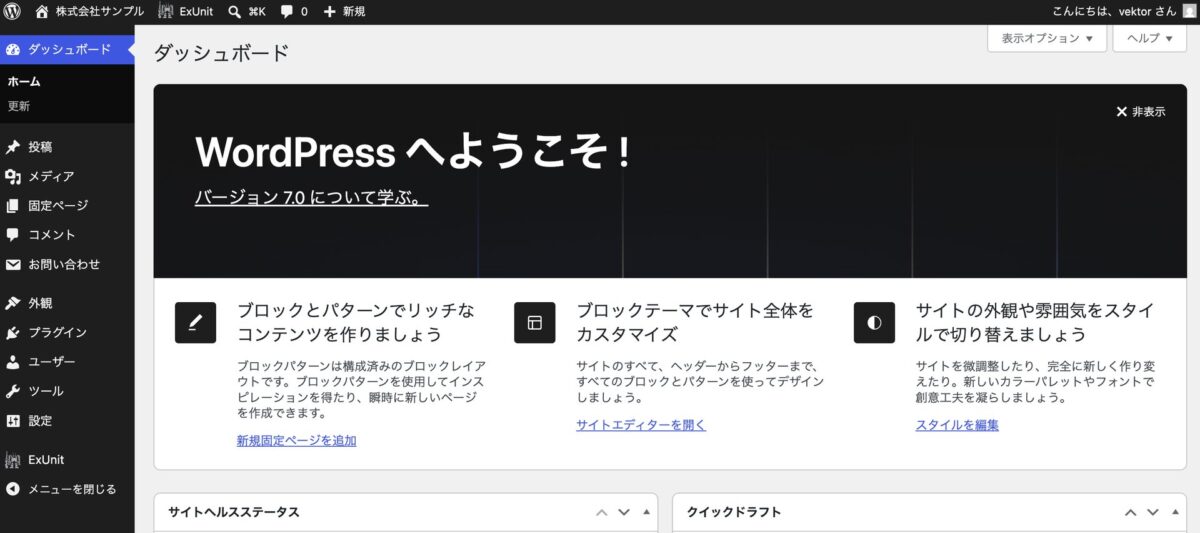The image size is (1200, 533).
Task: Dismiss welcome panel with 非表示
Action: coord(1140,112)
